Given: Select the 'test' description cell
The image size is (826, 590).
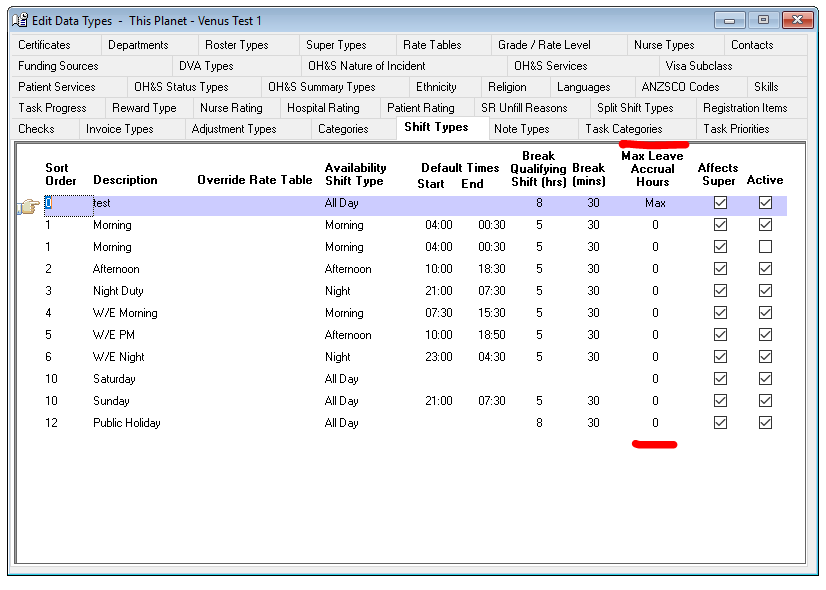Looking at the screenshot, I should [102, 203].
